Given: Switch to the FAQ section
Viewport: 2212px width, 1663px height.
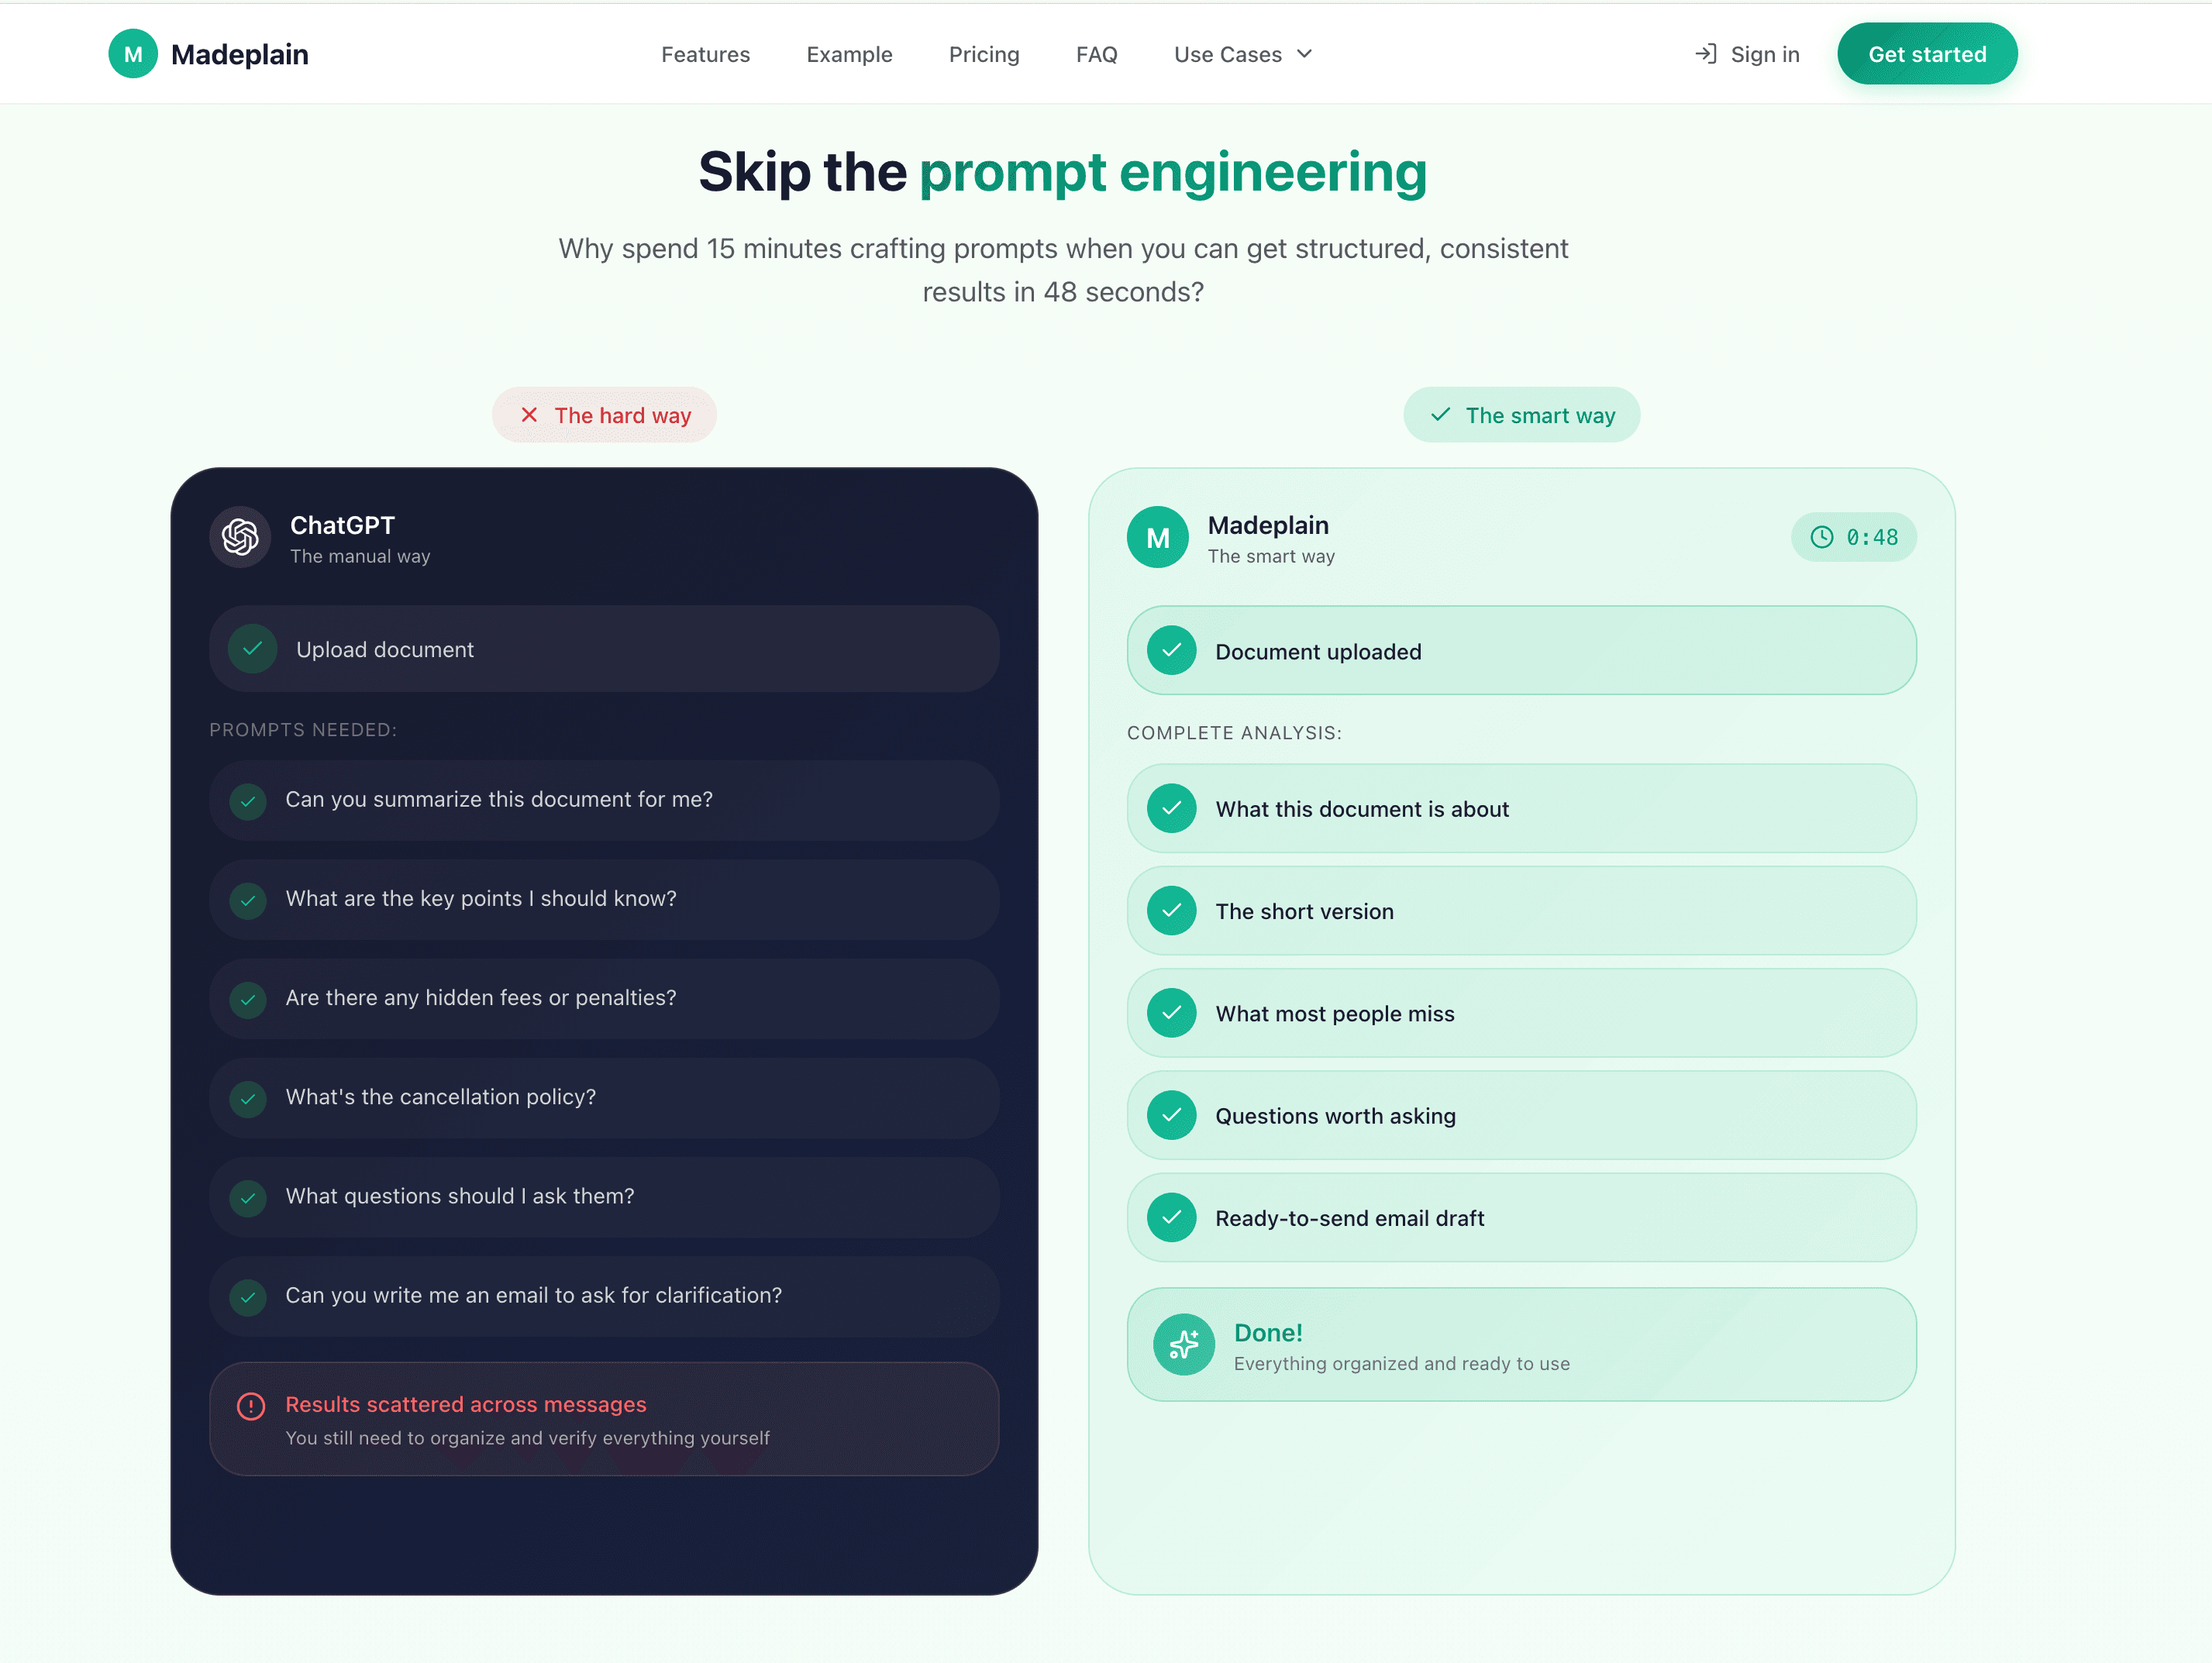Looking at the screenshot, I should [x=1096, y=54].
